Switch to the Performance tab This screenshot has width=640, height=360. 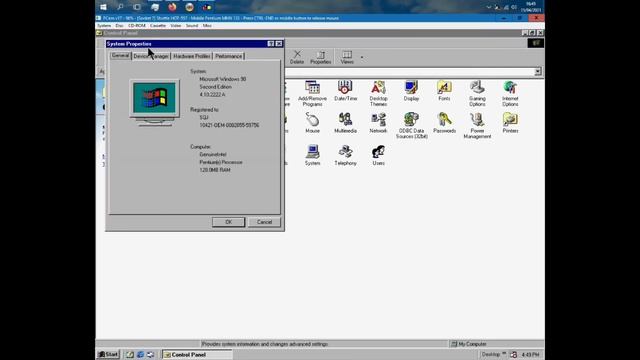tap(229, 56)
